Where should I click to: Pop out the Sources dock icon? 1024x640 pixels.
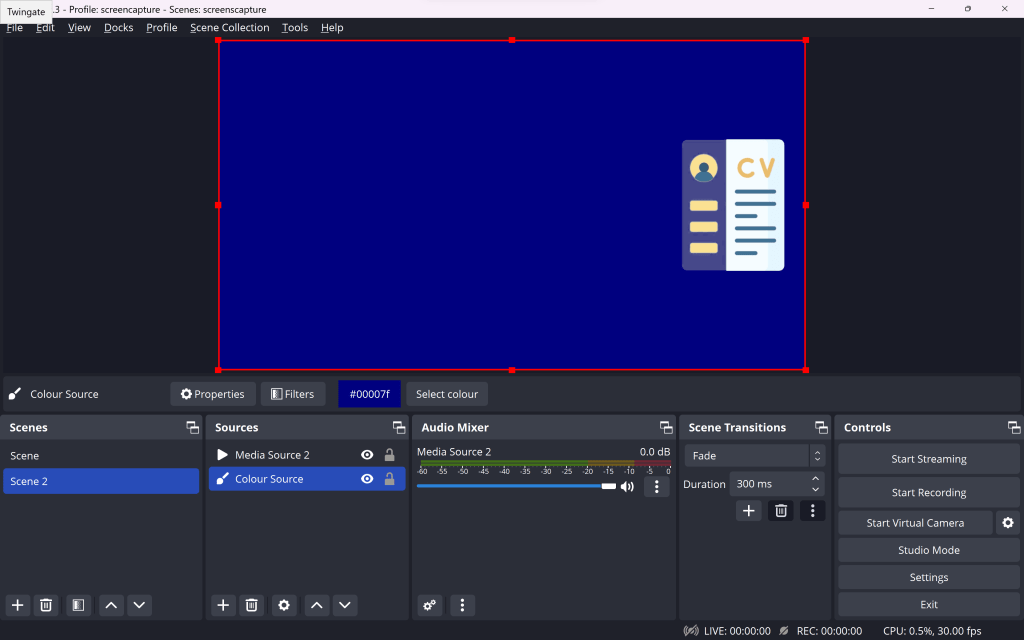399,427
